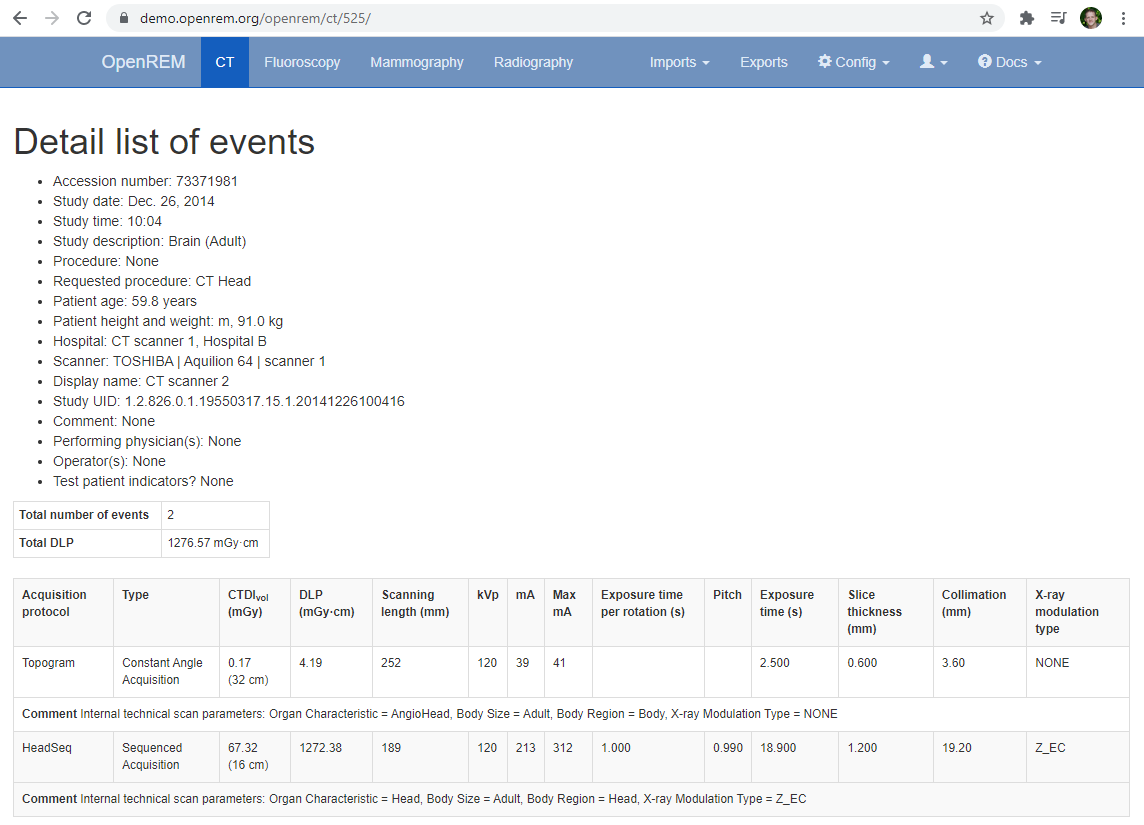
Task: Open the Exports page link
Action: [764, 62]
